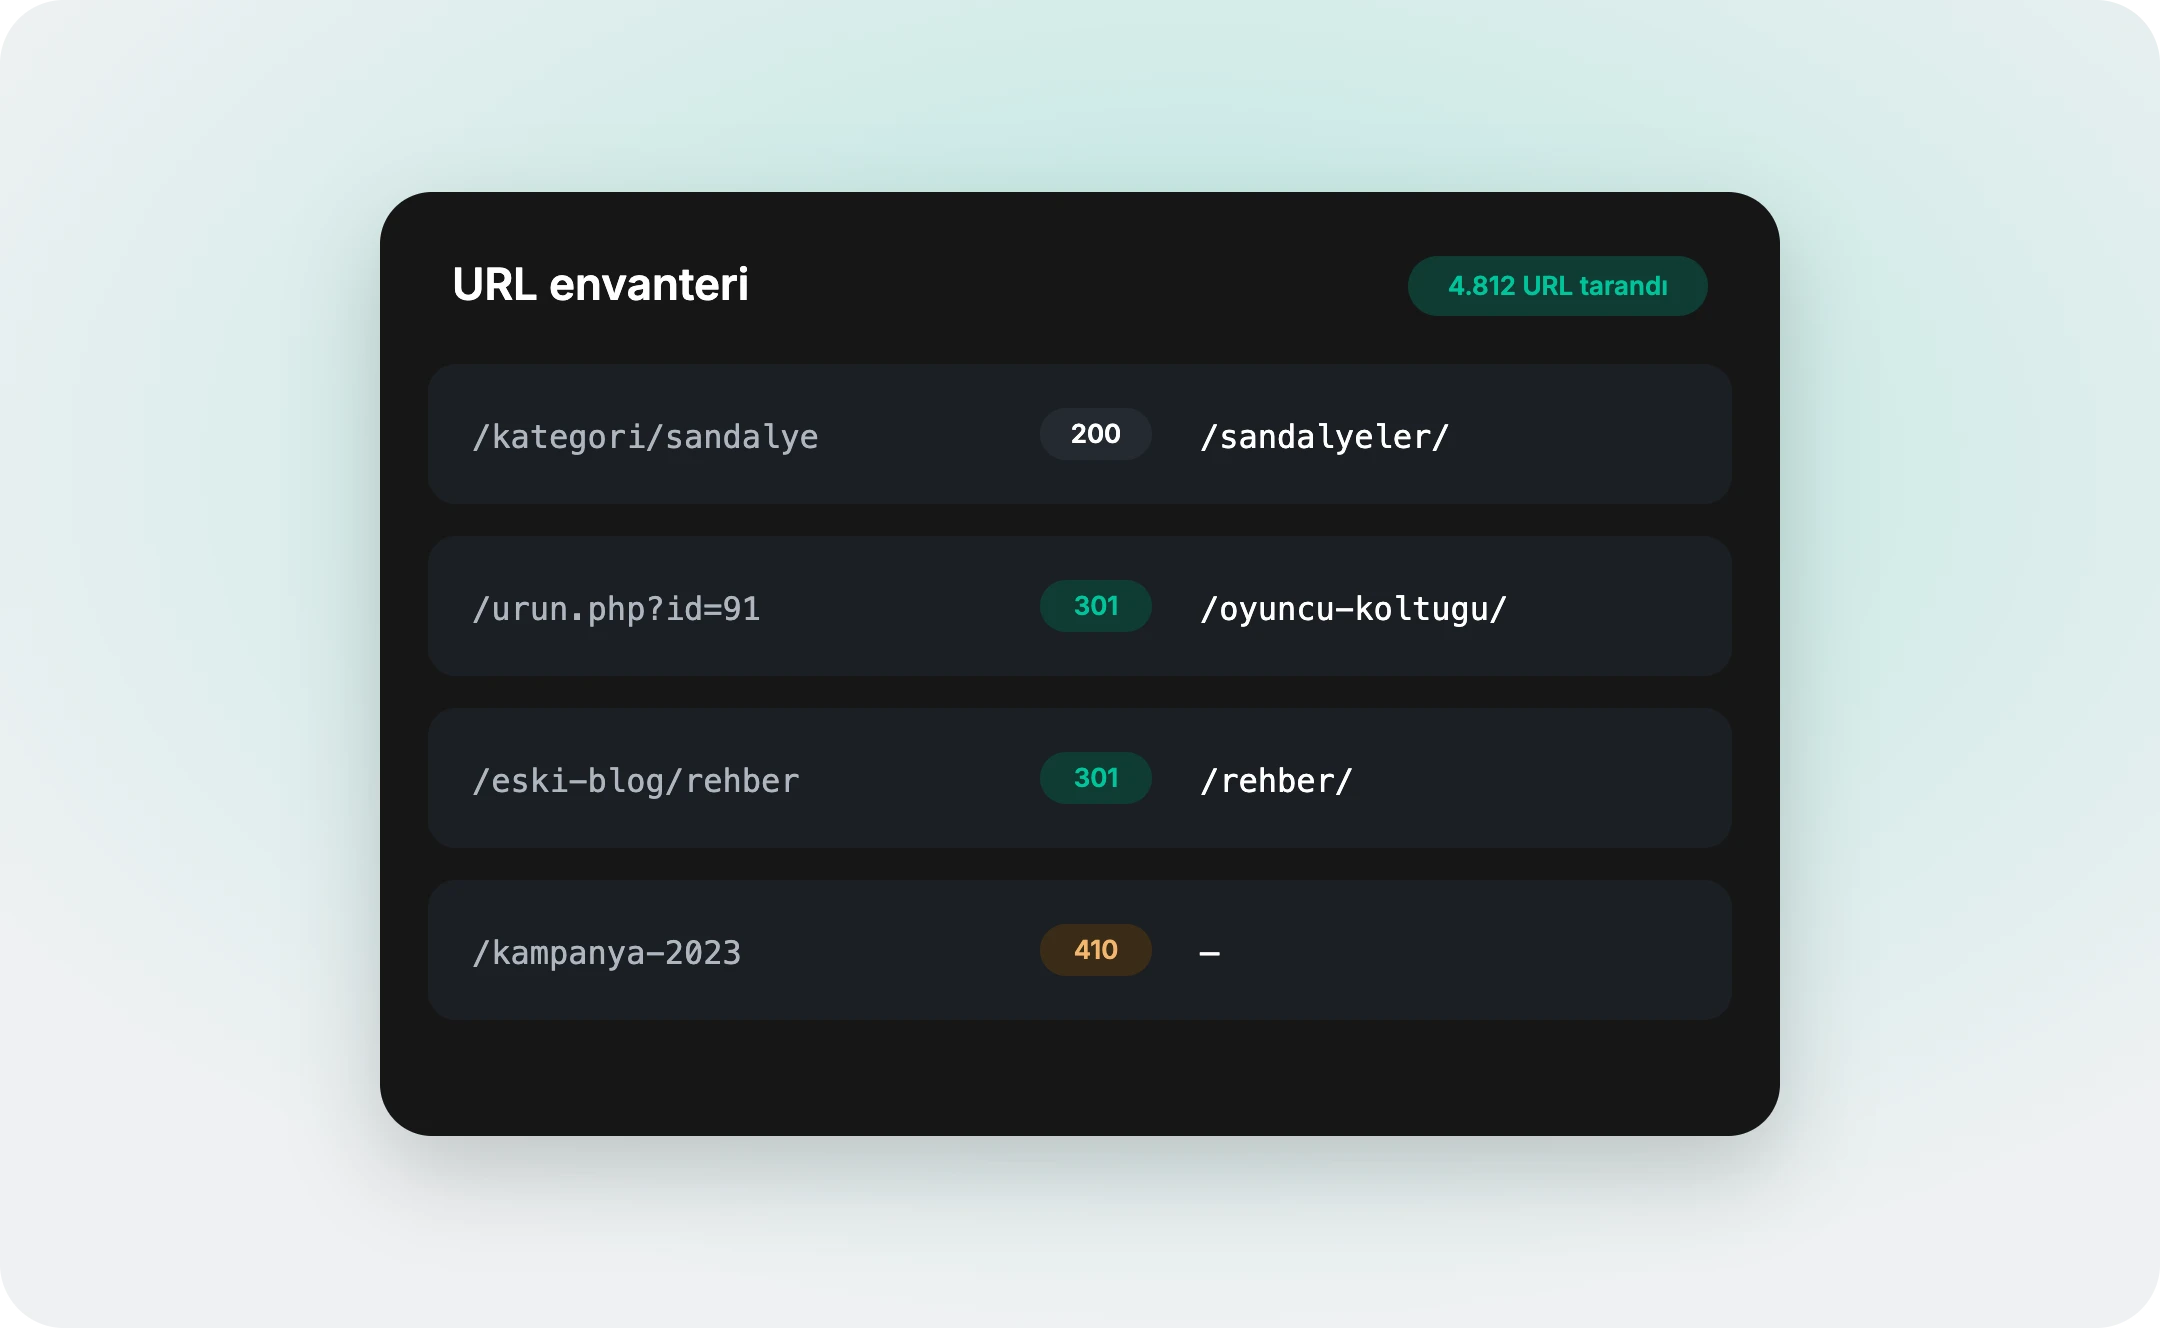This screenshot has width=2160, height=1328.
Task: Click the "4.812 URL tarandı" badge
Action: tap(1557, 286)
